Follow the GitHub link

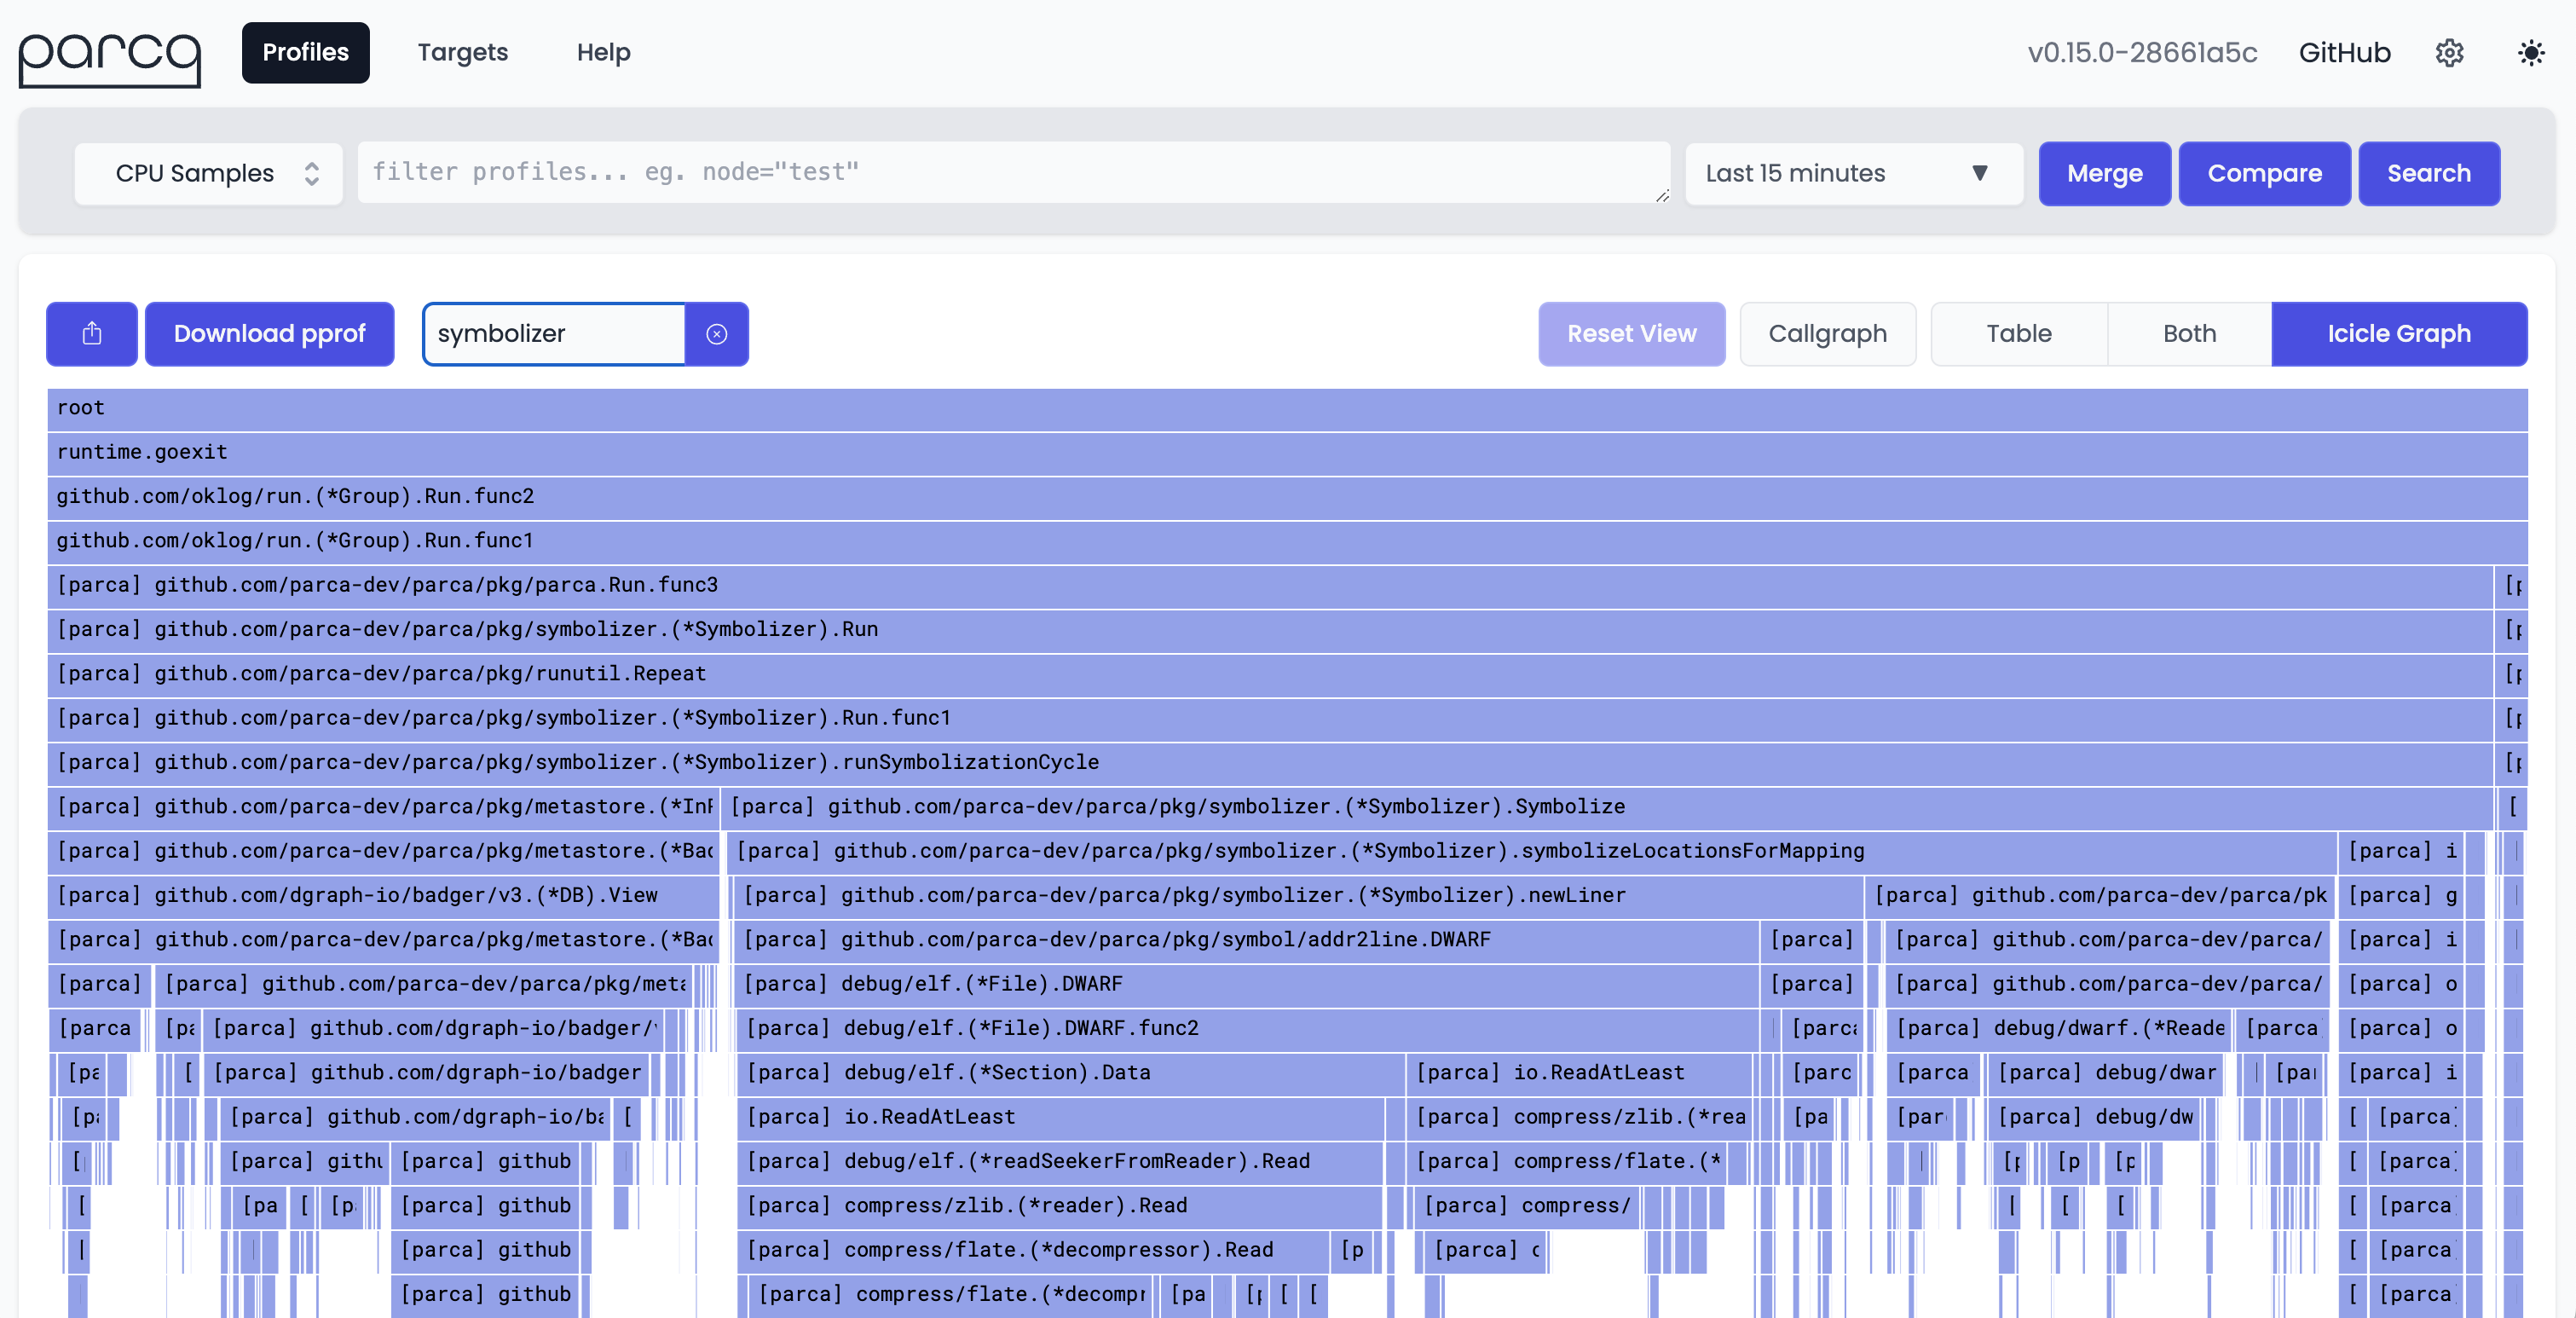2344,53
